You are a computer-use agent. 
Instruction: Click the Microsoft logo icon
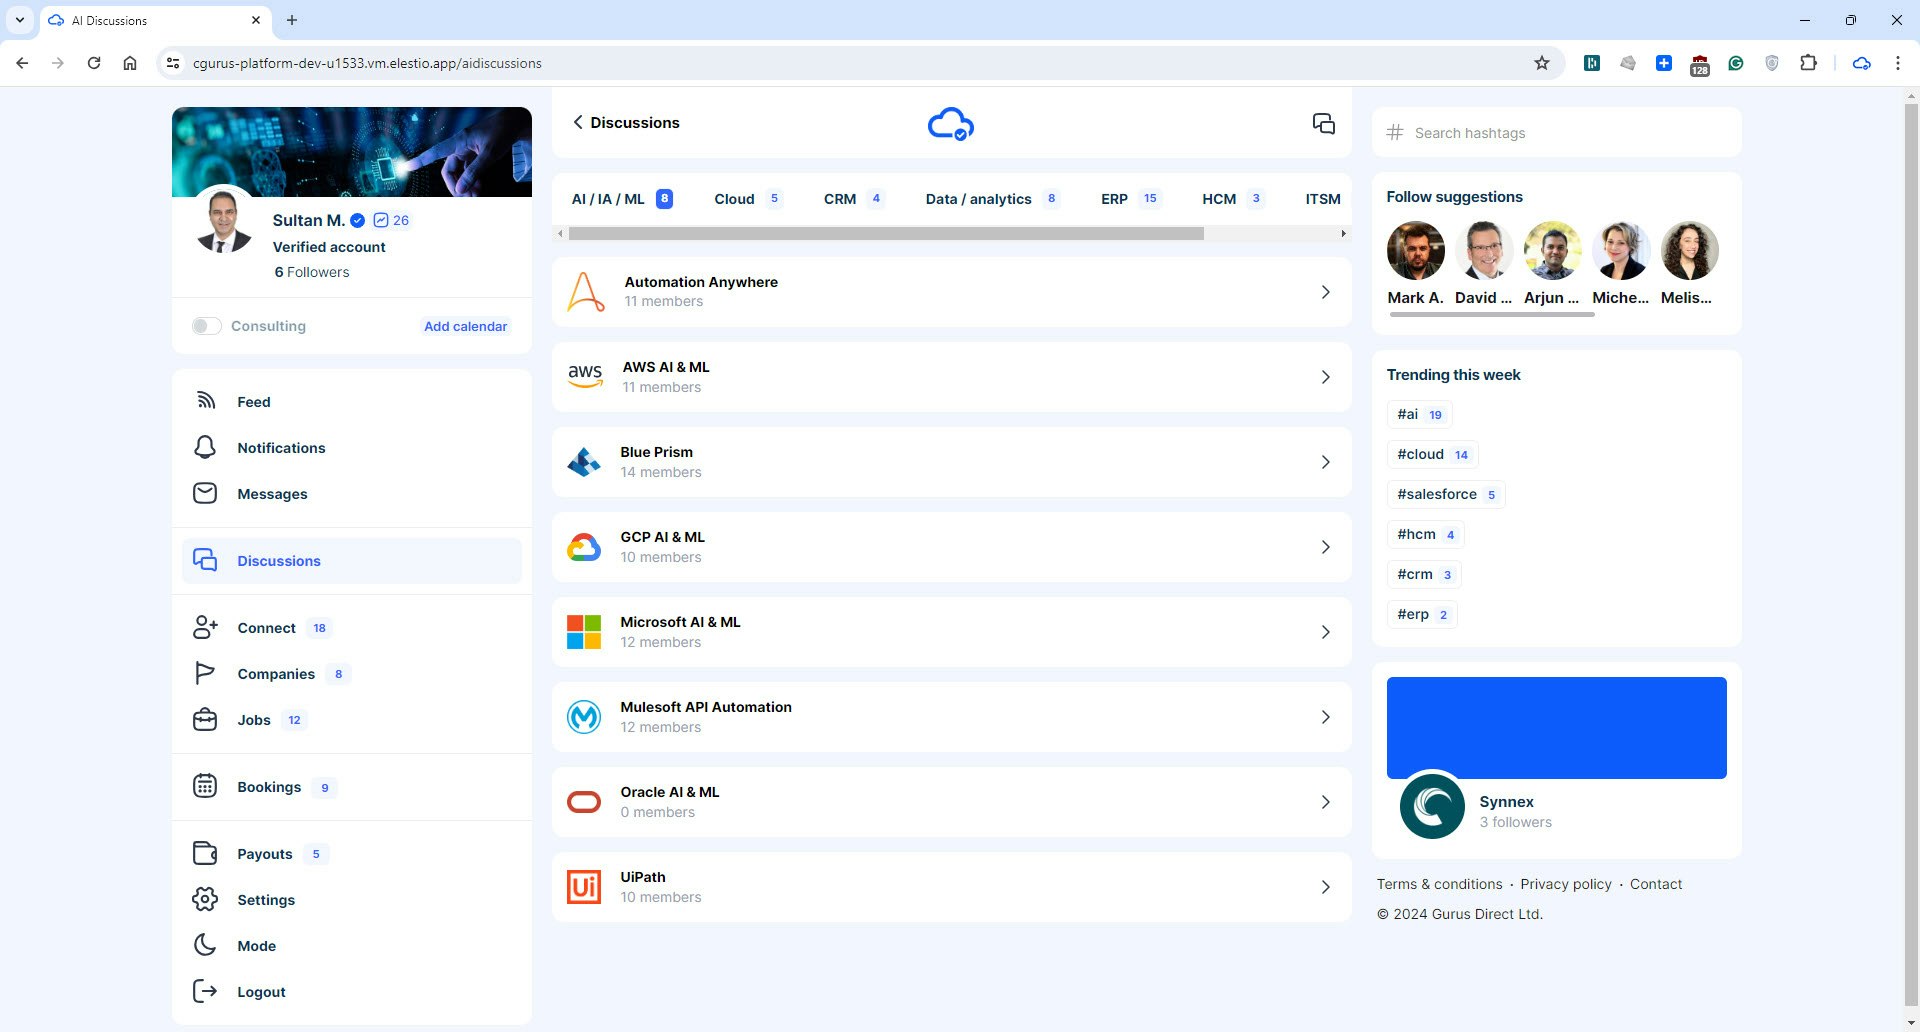point(584,632)
